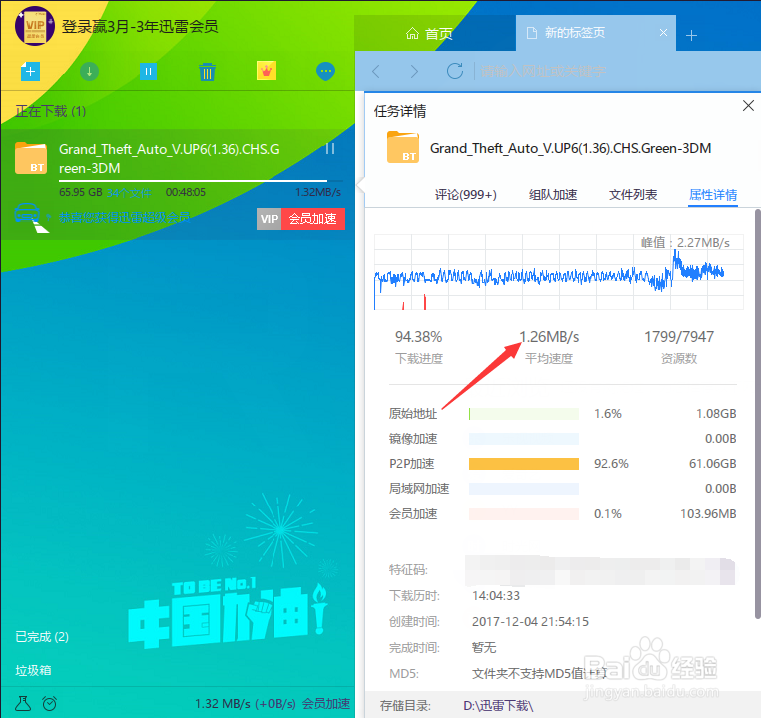Click the 会员加速 progress bar in details
Image resolution: width=761 pixels, height=718 pixels.
[524, 514]
